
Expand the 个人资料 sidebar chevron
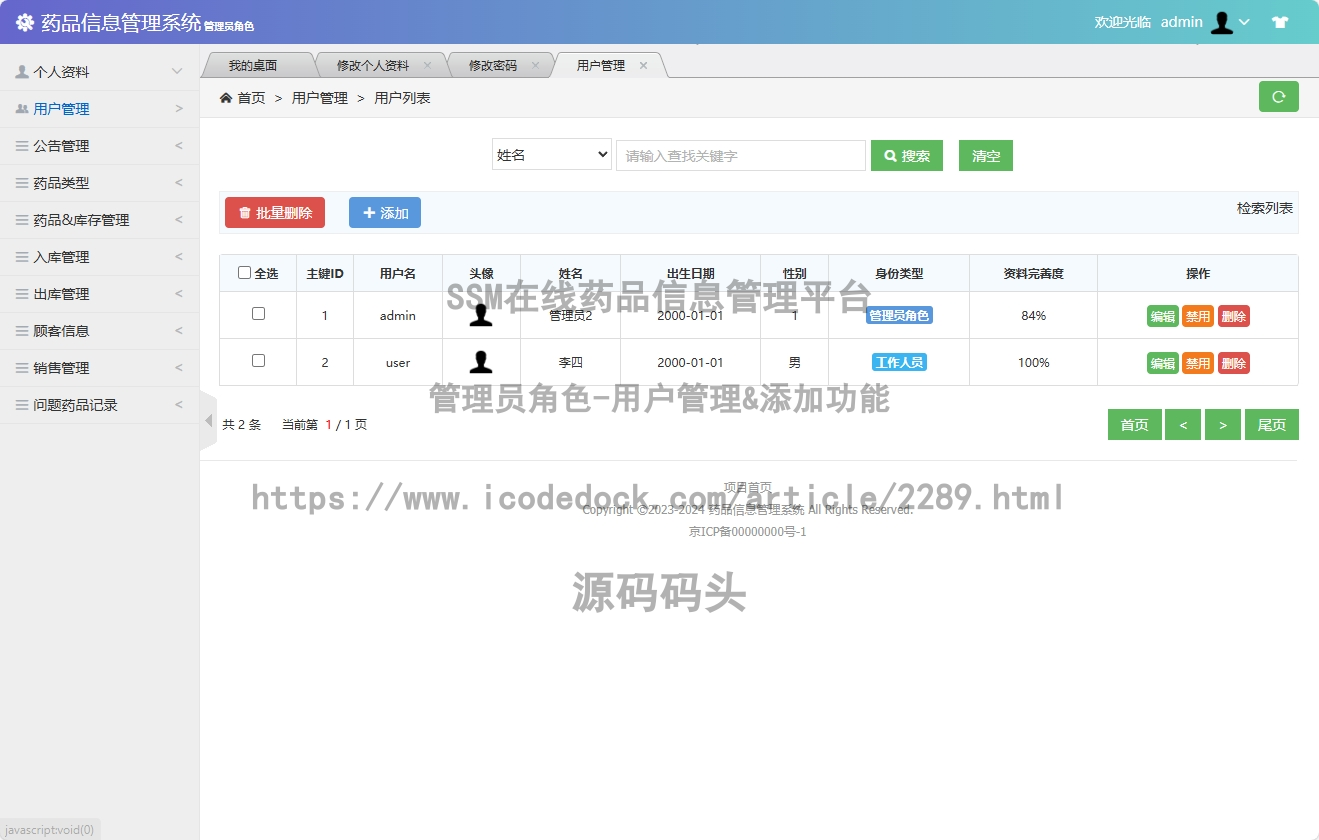tap(177, 72)
